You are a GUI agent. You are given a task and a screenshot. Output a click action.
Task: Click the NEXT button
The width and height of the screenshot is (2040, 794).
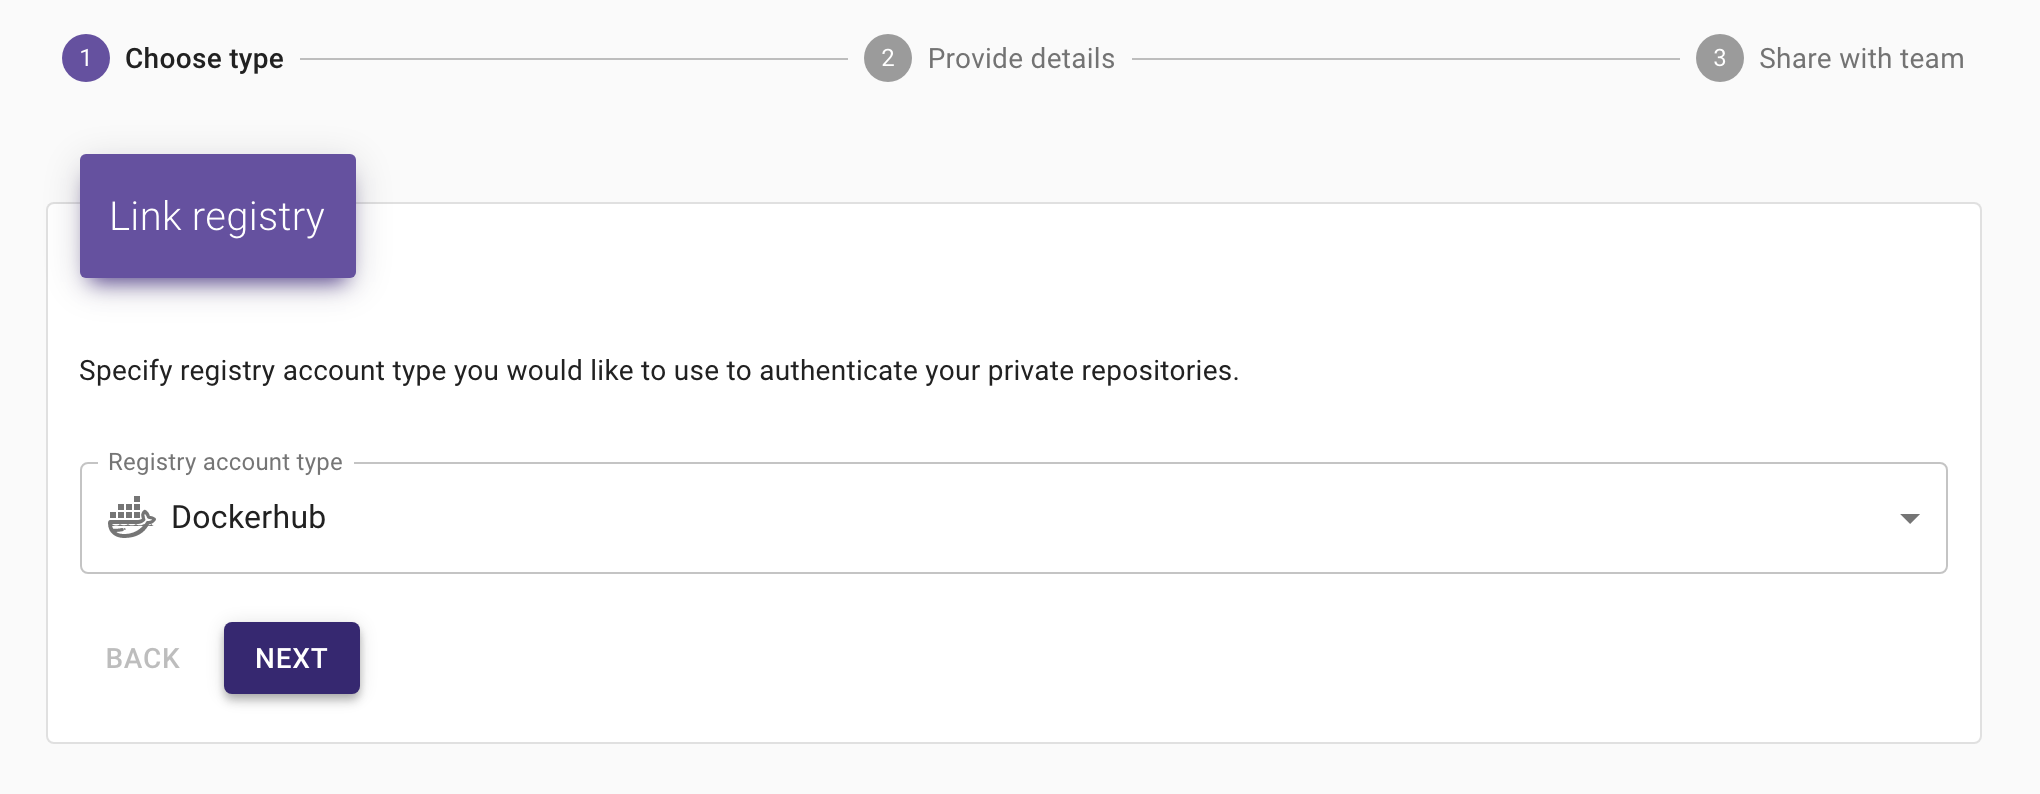coord(291,657)
